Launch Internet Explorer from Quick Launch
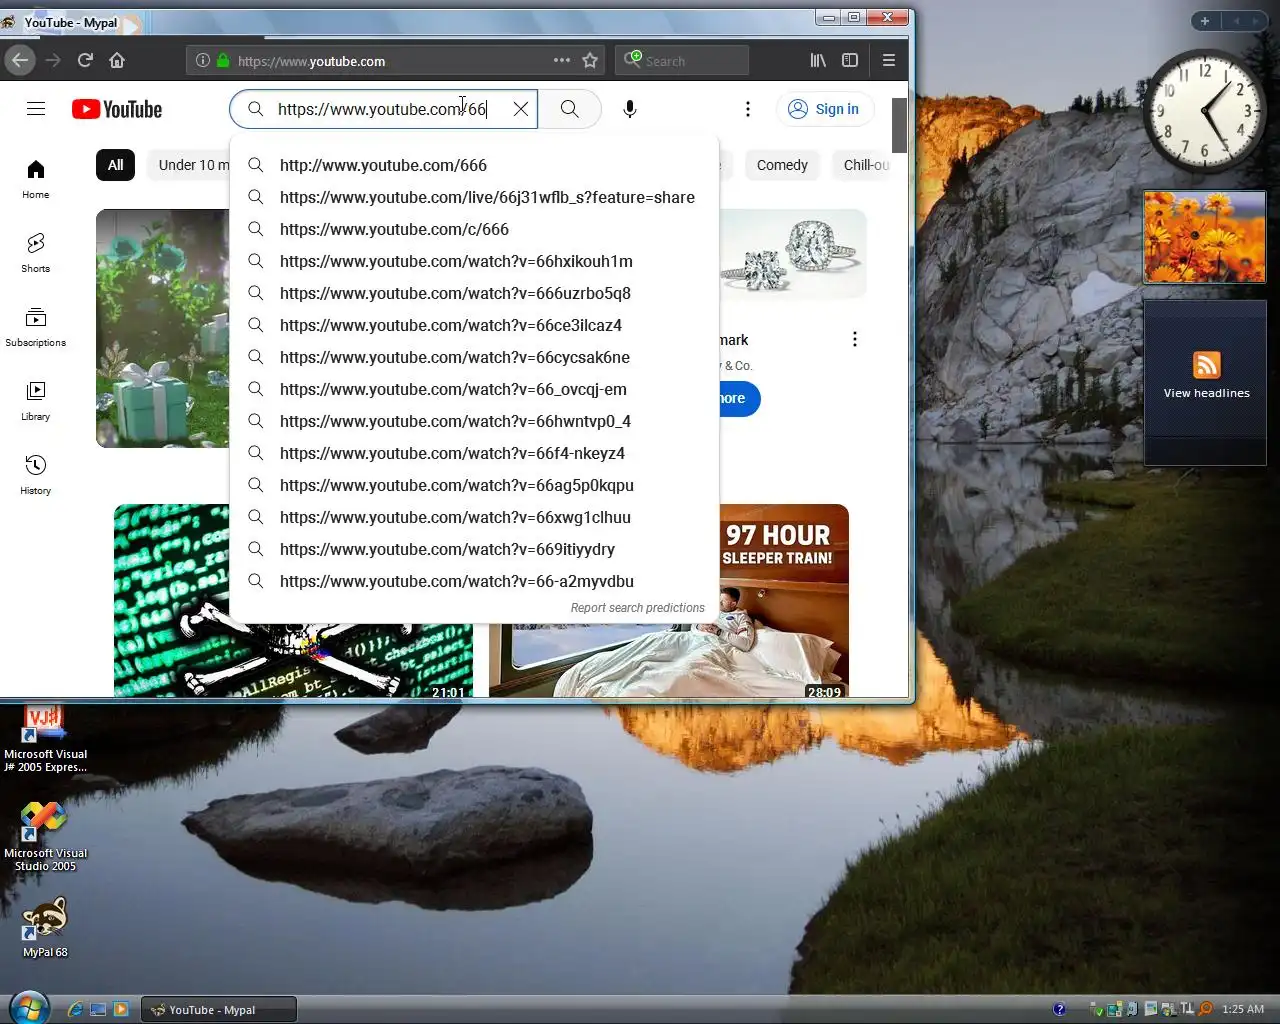The height and width of the screenshot is (1024, 1280). pos(75,1010)
